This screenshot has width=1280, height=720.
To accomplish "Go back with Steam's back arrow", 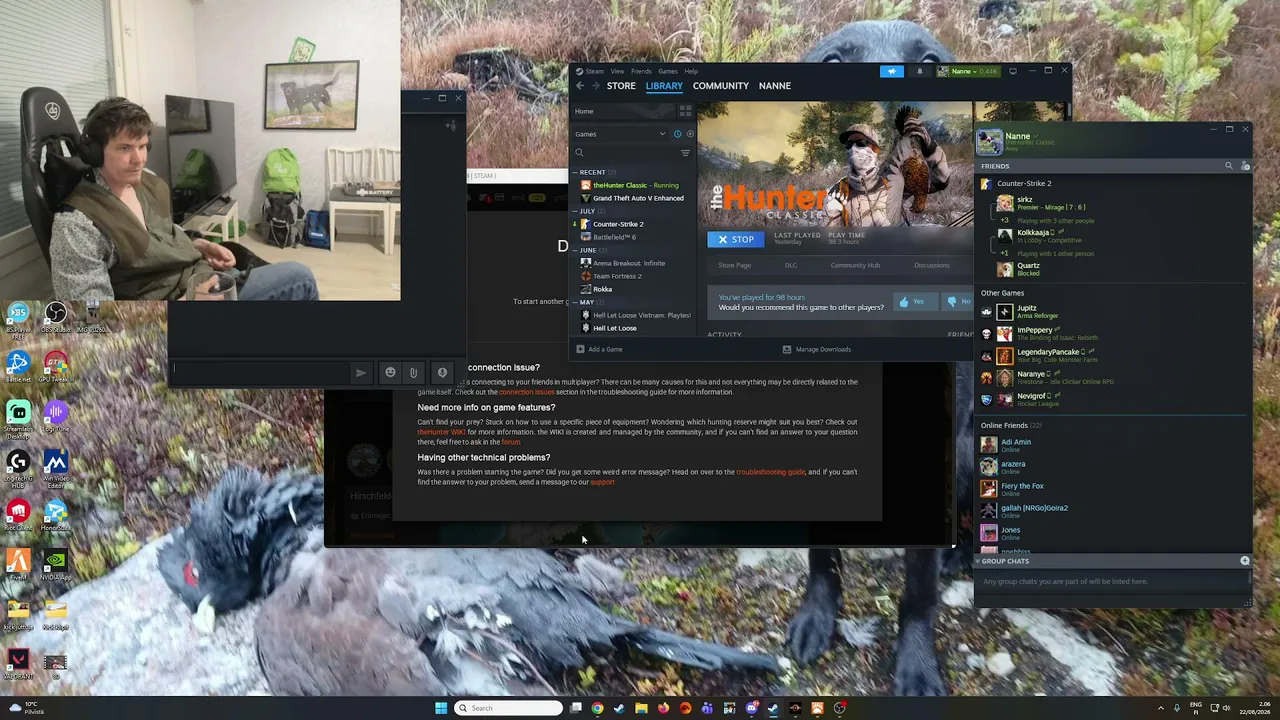I will pos(580,86).
